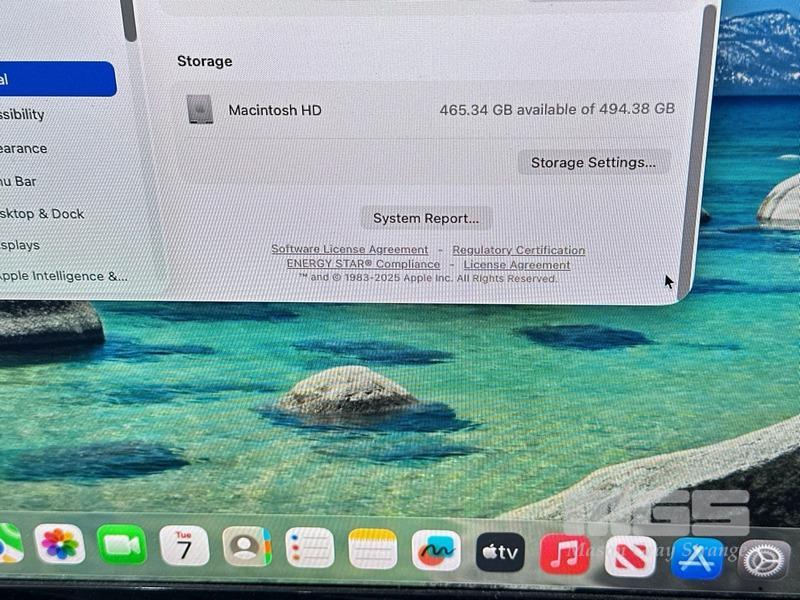Click the Macintosh HD drive icon
The height and width of the screenshot is (600, 800).
(x=200, y=110)
